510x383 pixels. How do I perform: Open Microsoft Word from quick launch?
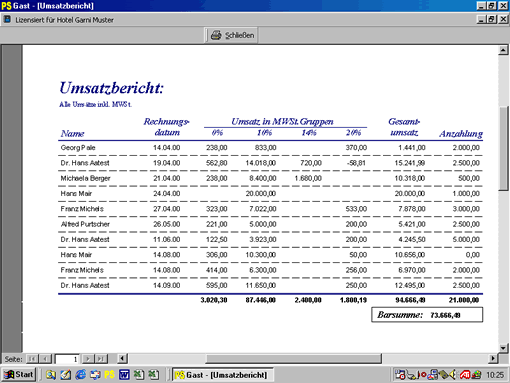click(124, 375)
